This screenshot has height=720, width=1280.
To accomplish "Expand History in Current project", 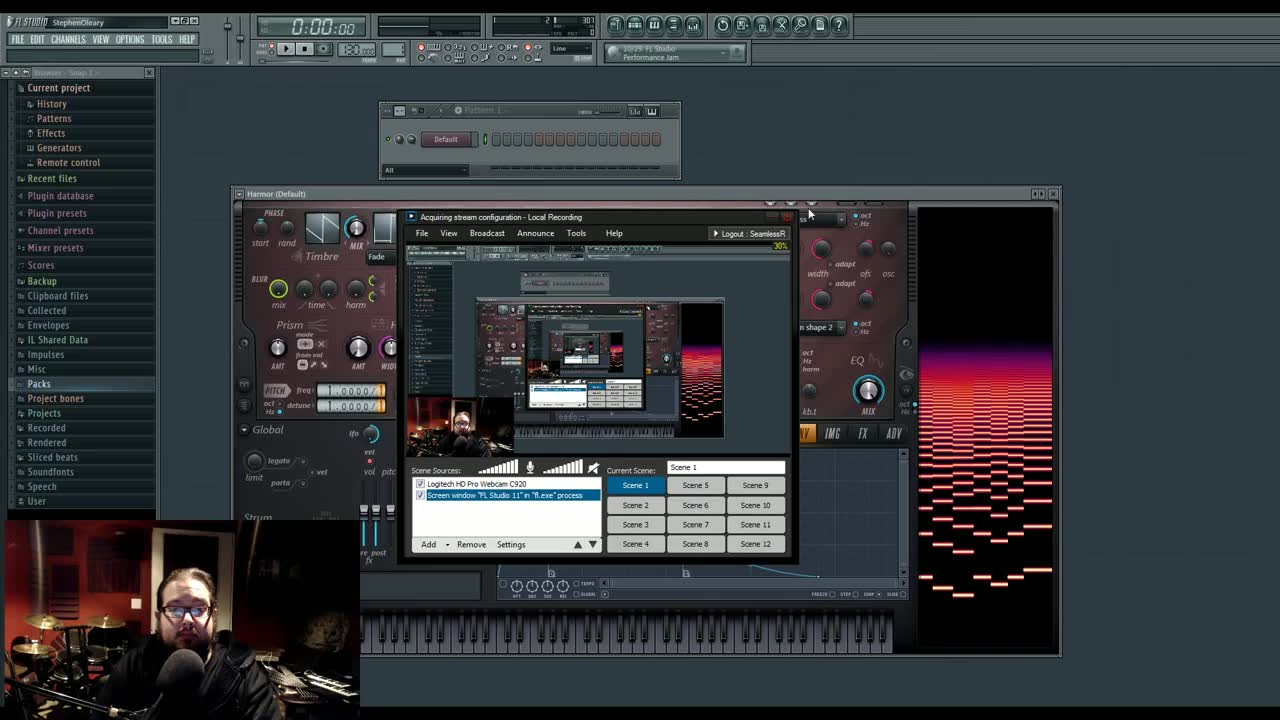I will 51,104.
